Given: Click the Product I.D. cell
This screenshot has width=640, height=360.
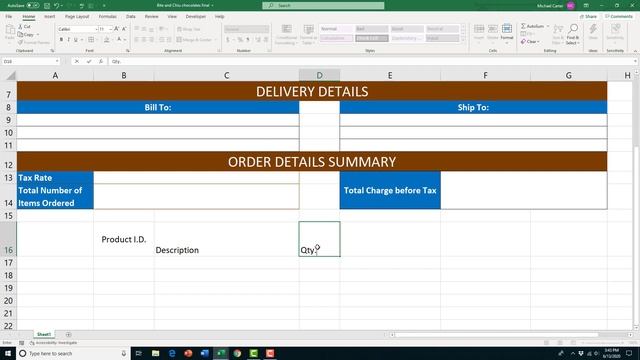Looking at the screenshot, I should pos(124,239).
